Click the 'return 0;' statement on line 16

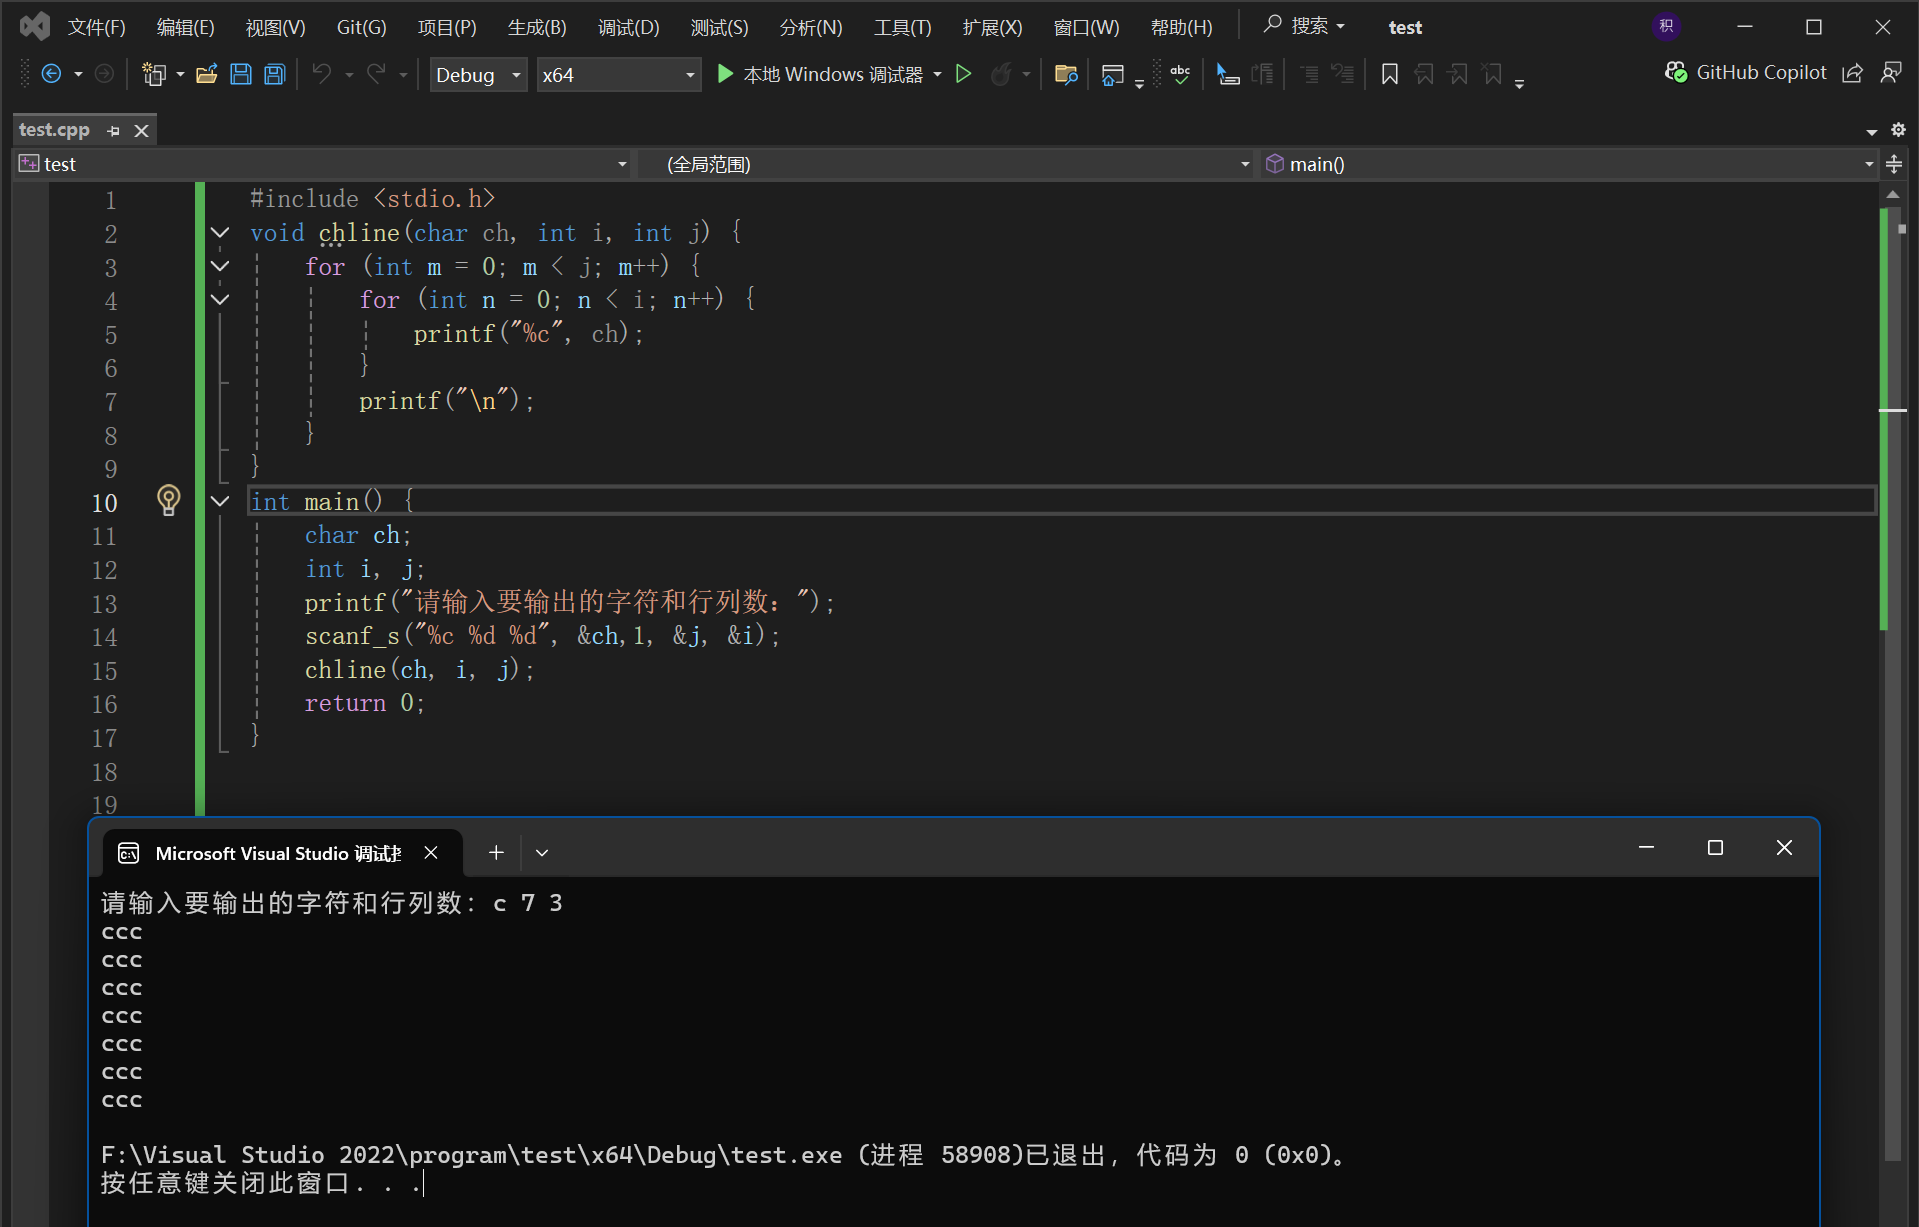click(x=365, y=703)
